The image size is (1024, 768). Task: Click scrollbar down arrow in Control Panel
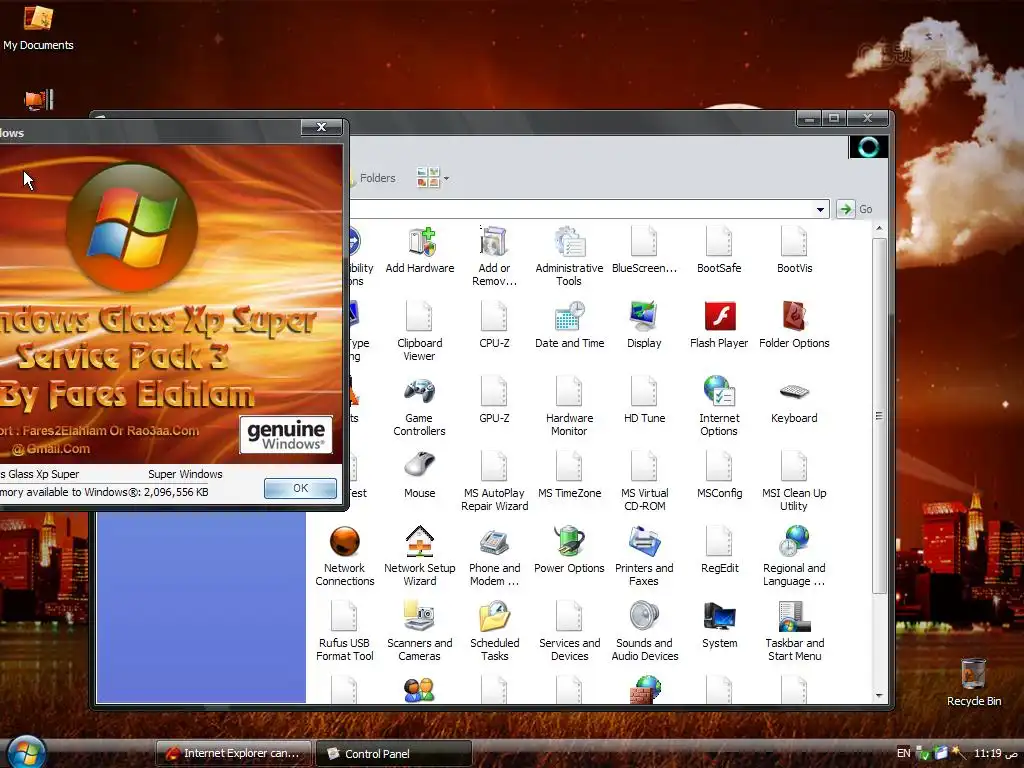[x=879, y=696]
